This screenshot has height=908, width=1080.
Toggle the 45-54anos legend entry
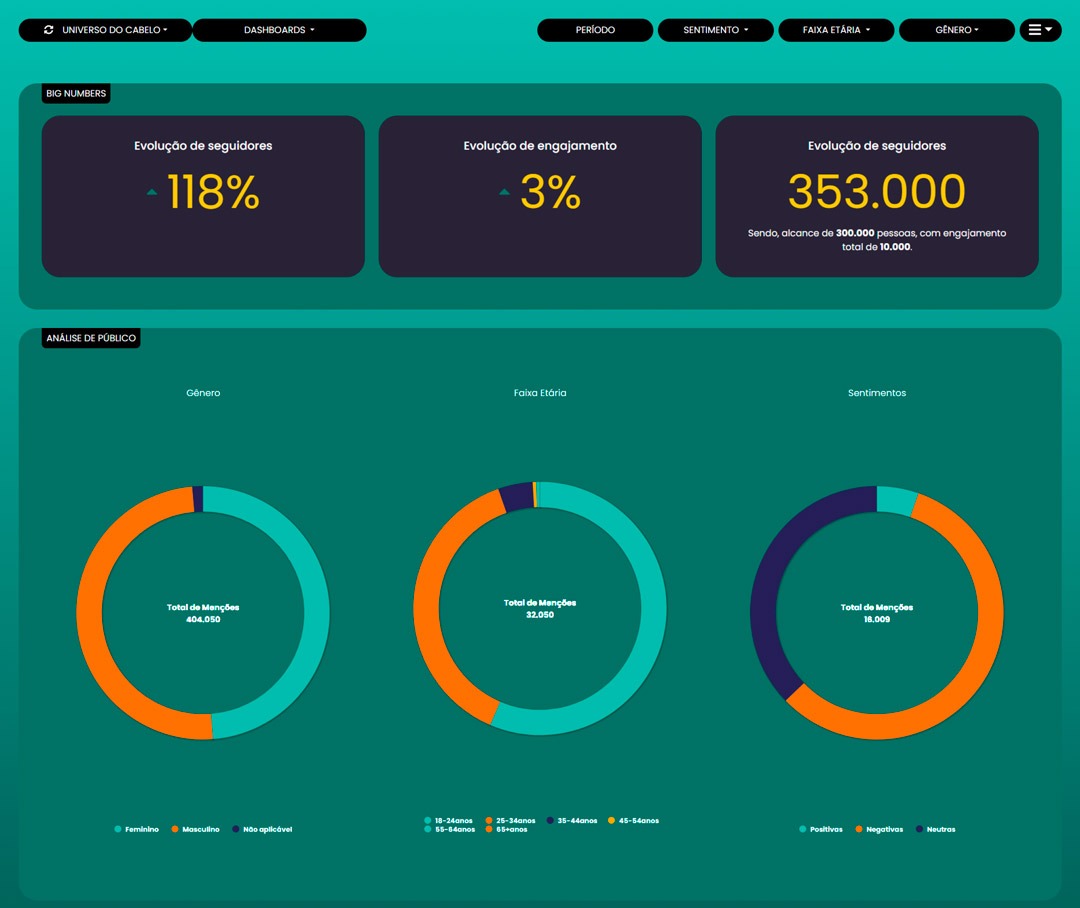(633, 821)
